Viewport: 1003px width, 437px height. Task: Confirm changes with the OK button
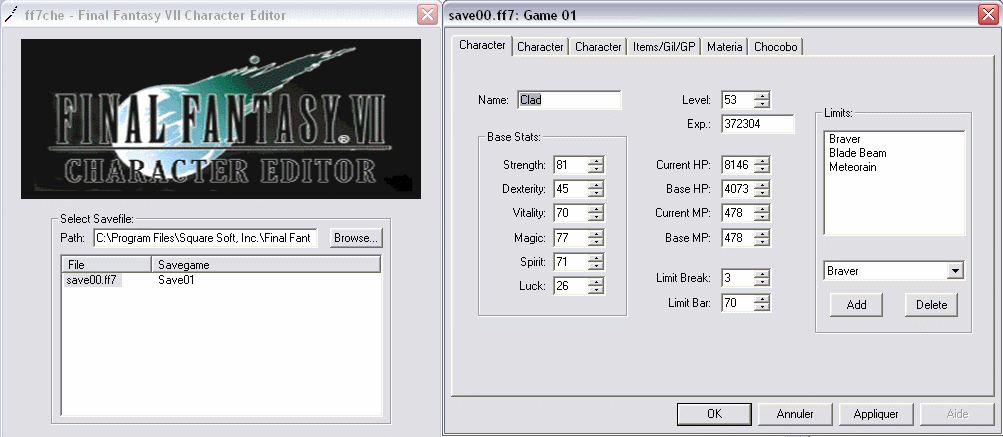click(x=714, y=414)
